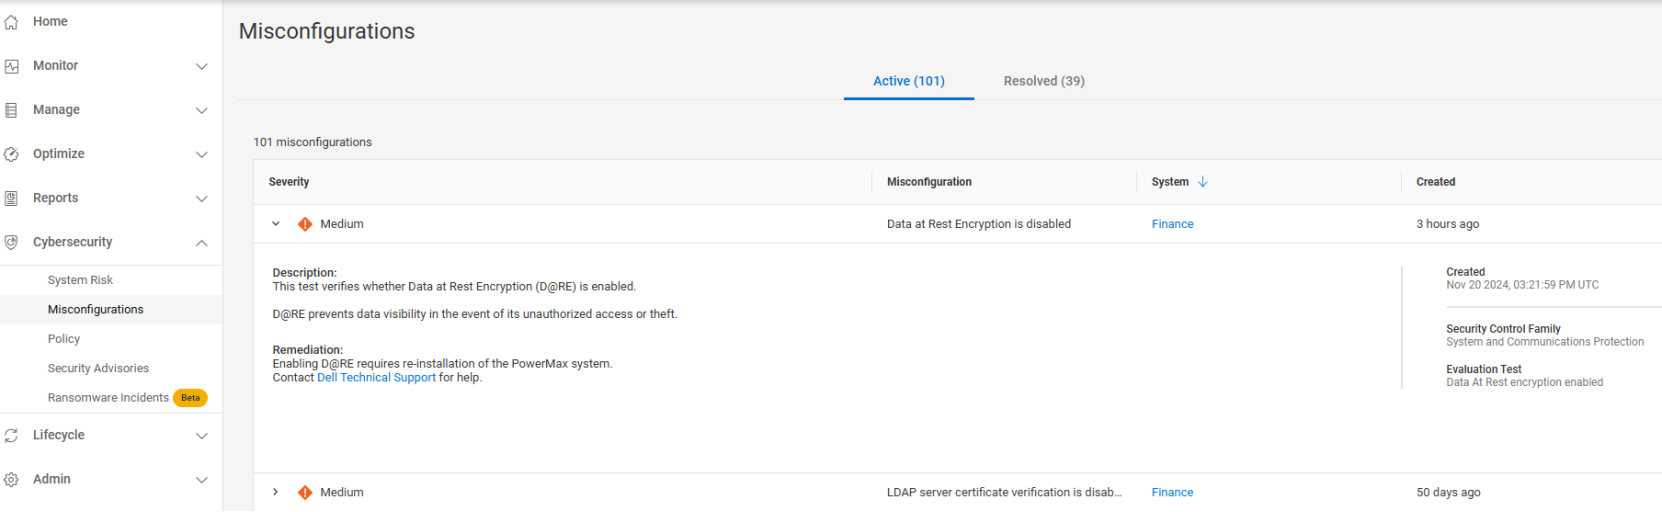Expand the Admin menu chevron
The width and height of the screenshot is (1662, 512).
201,479
